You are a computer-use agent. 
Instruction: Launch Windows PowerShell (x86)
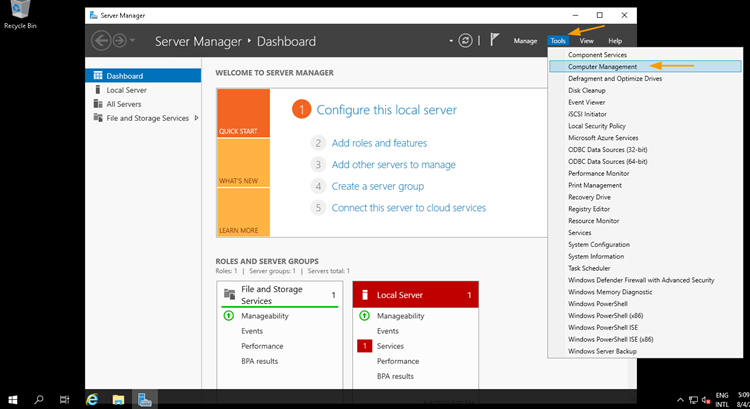(606, 316)
